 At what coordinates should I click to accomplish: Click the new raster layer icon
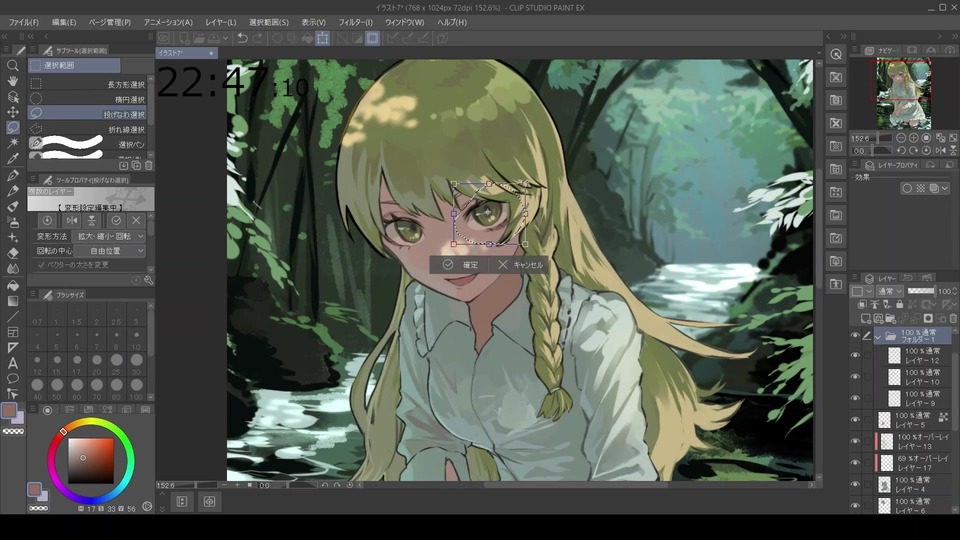click(x=866, y=318)
